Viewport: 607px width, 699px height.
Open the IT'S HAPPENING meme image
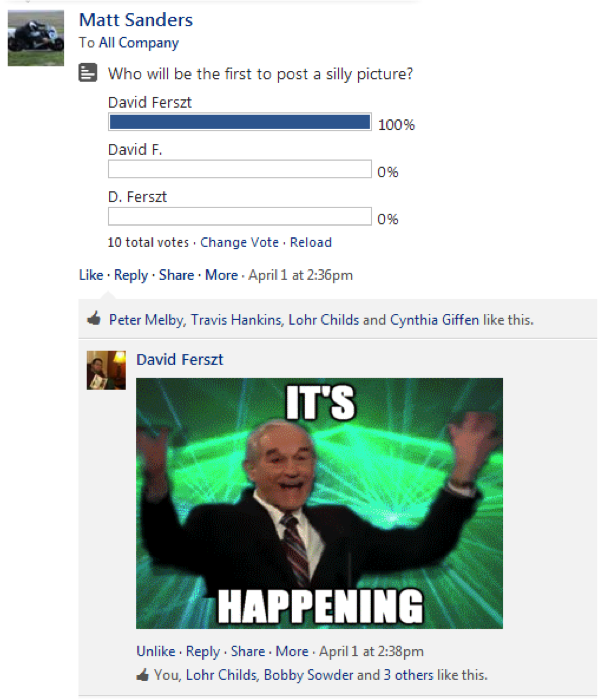319,503
